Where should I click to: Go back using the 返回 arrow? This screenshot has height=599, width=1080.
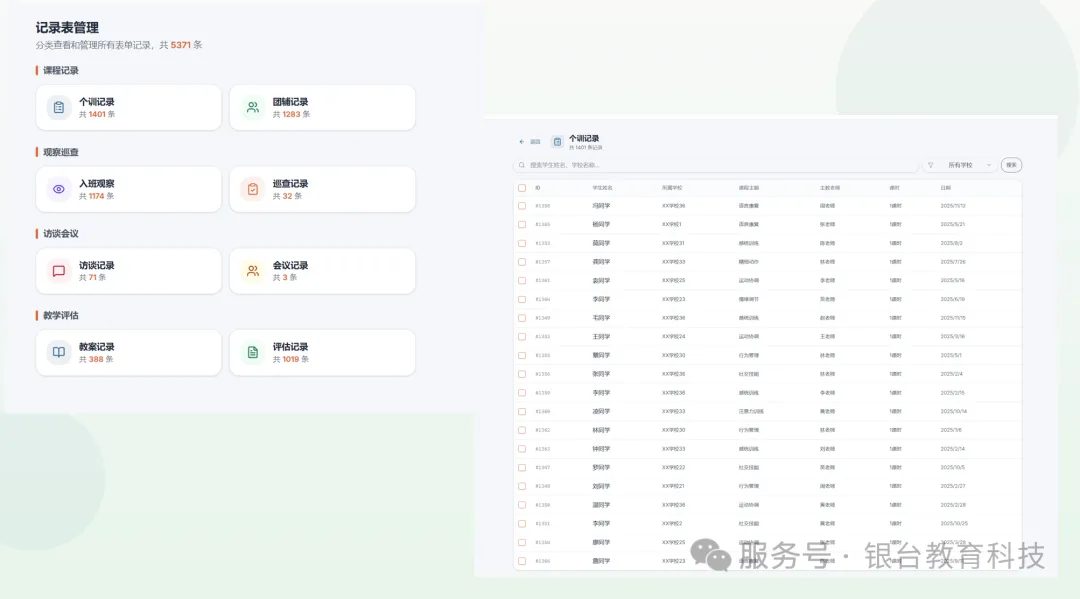click(521, 142)
